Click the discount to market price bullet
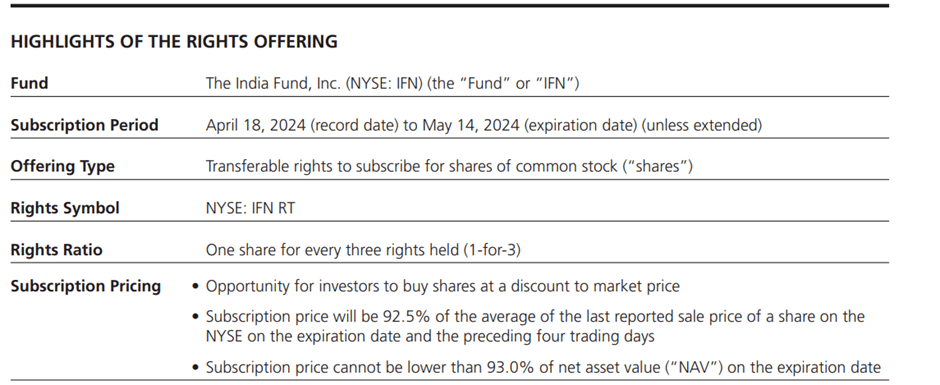The width and height of the screenshot is (940, 385). [442, 286]
